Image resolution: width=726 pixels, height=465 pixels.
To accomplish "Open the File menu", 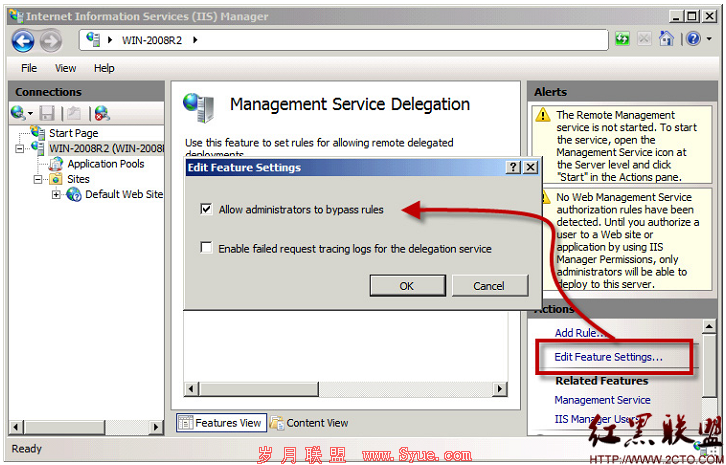I will point(29,68).
